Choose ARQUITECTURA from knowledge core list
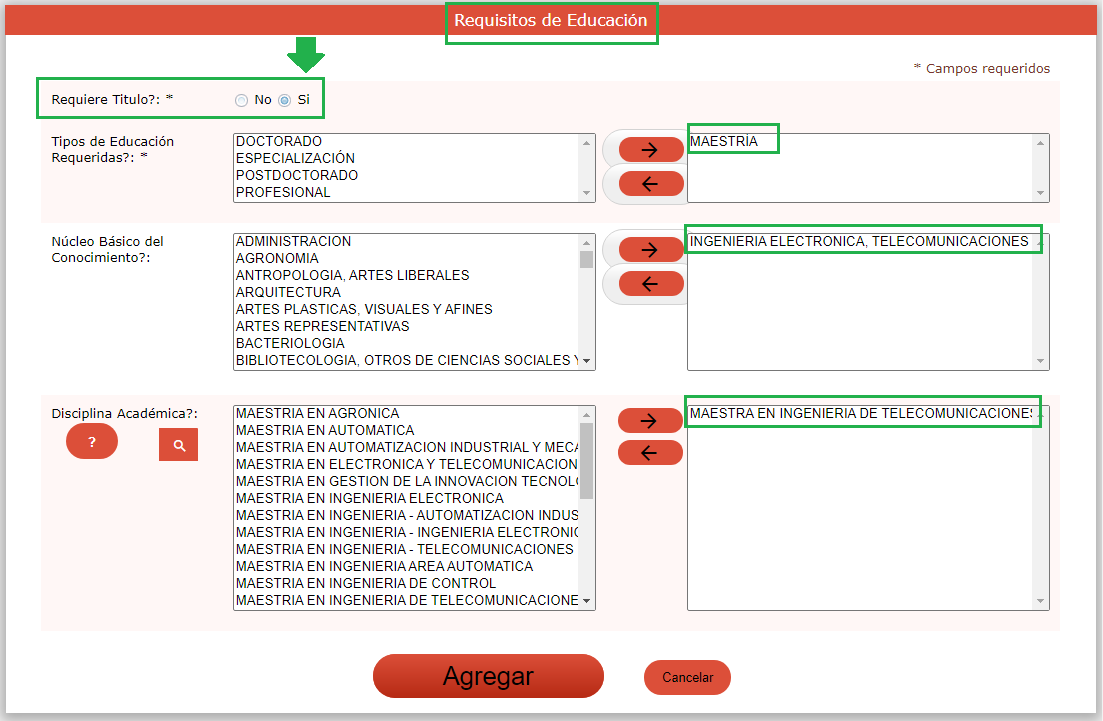Screen dimensions: 1103x721 (x=288, y=292)
